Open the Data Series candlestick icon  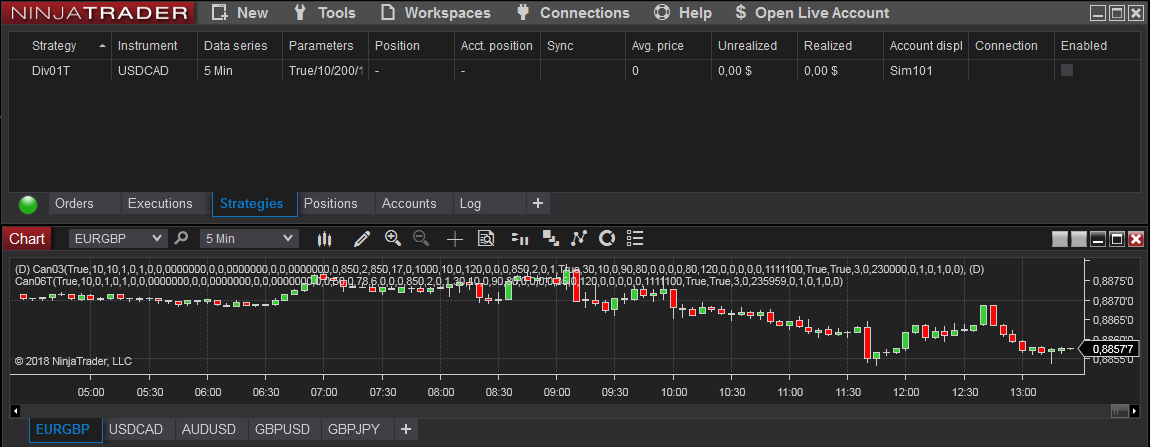point(325,239)
